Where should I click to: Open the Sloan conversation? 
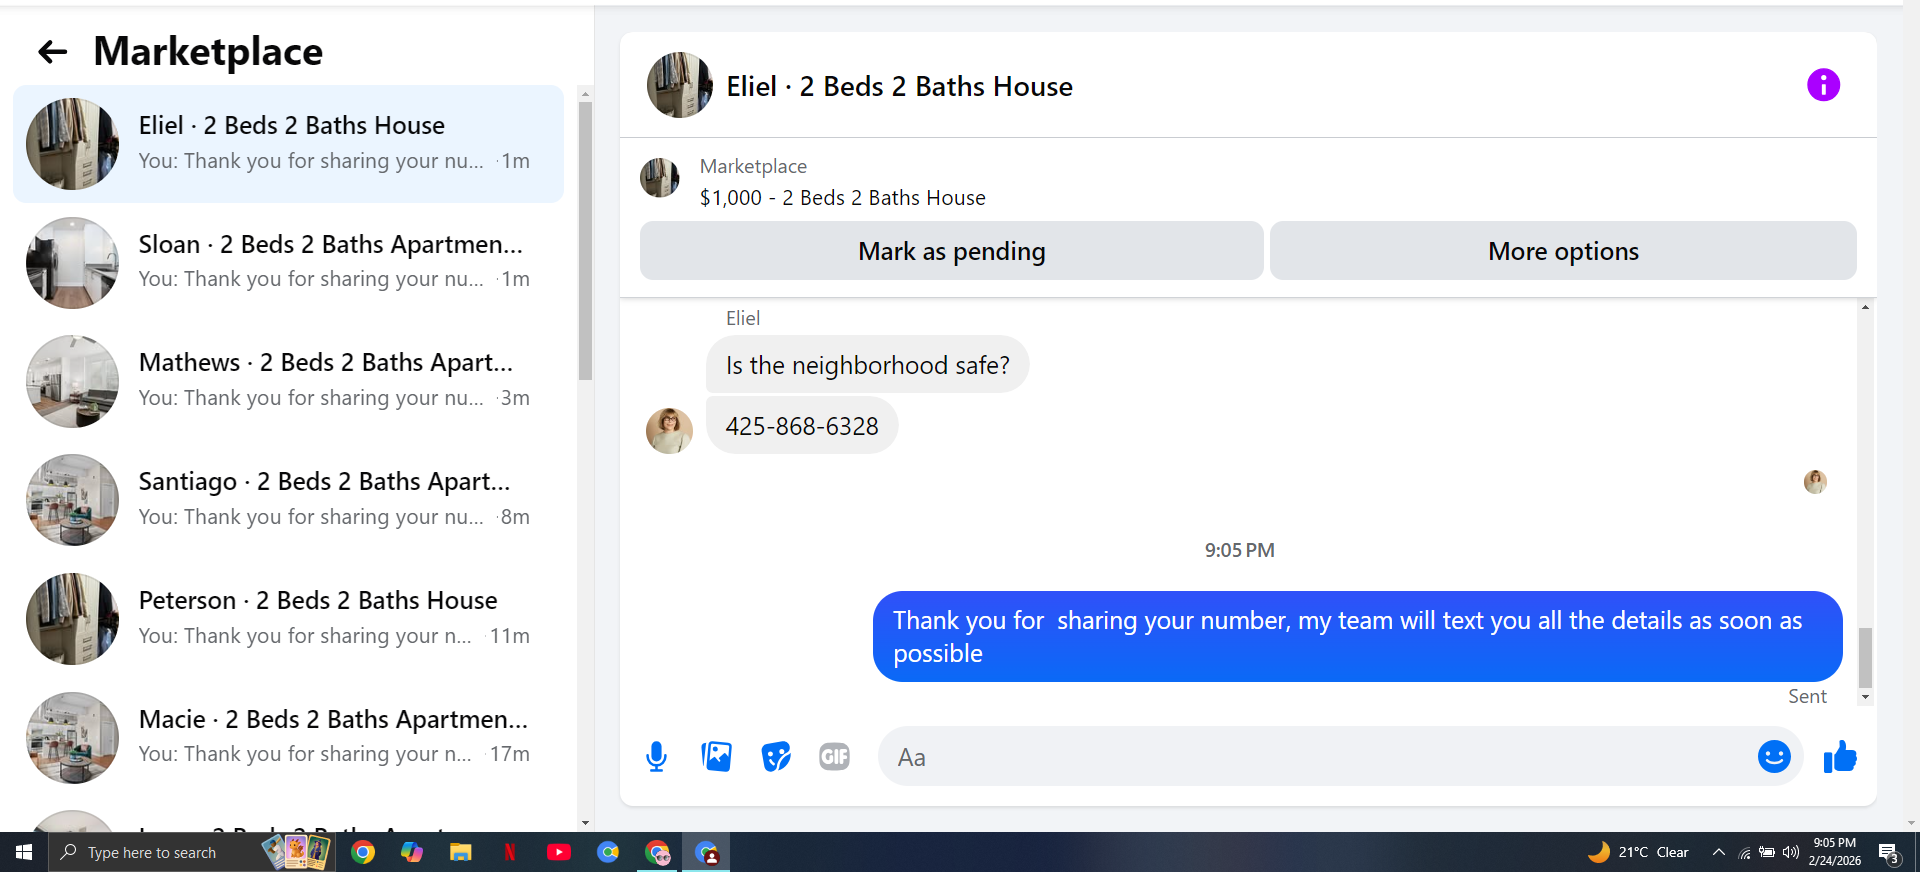tap(288, 262)
